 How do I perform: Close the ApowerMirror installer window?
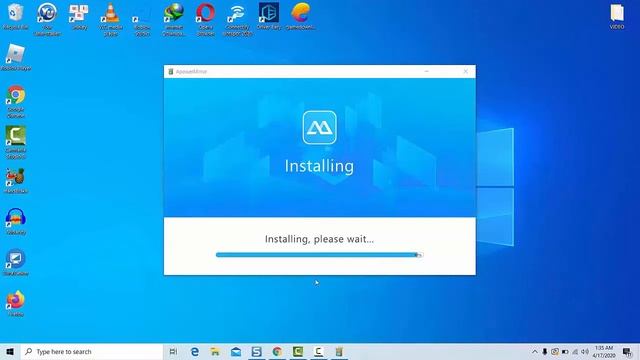click(x=466, y=71)
